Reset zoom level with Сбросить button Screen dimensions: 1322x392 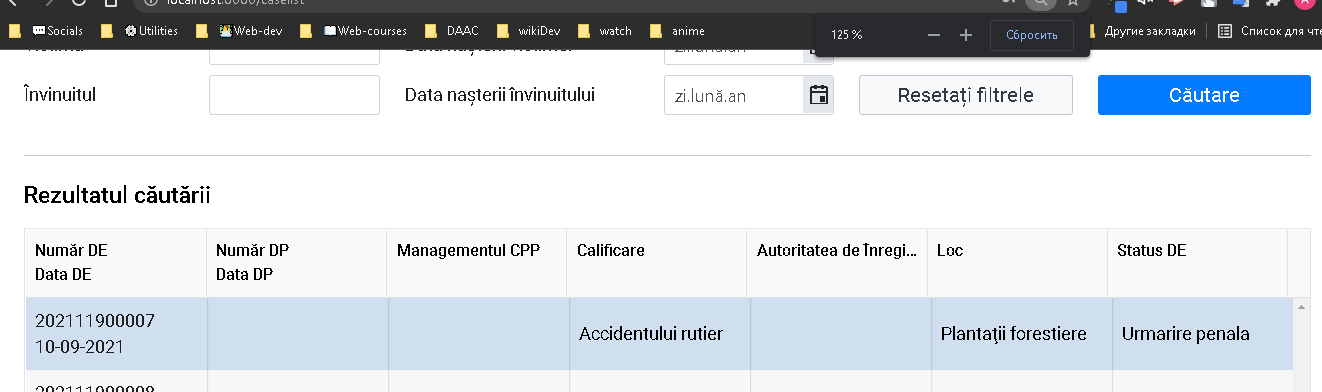tap(1032, 35)
